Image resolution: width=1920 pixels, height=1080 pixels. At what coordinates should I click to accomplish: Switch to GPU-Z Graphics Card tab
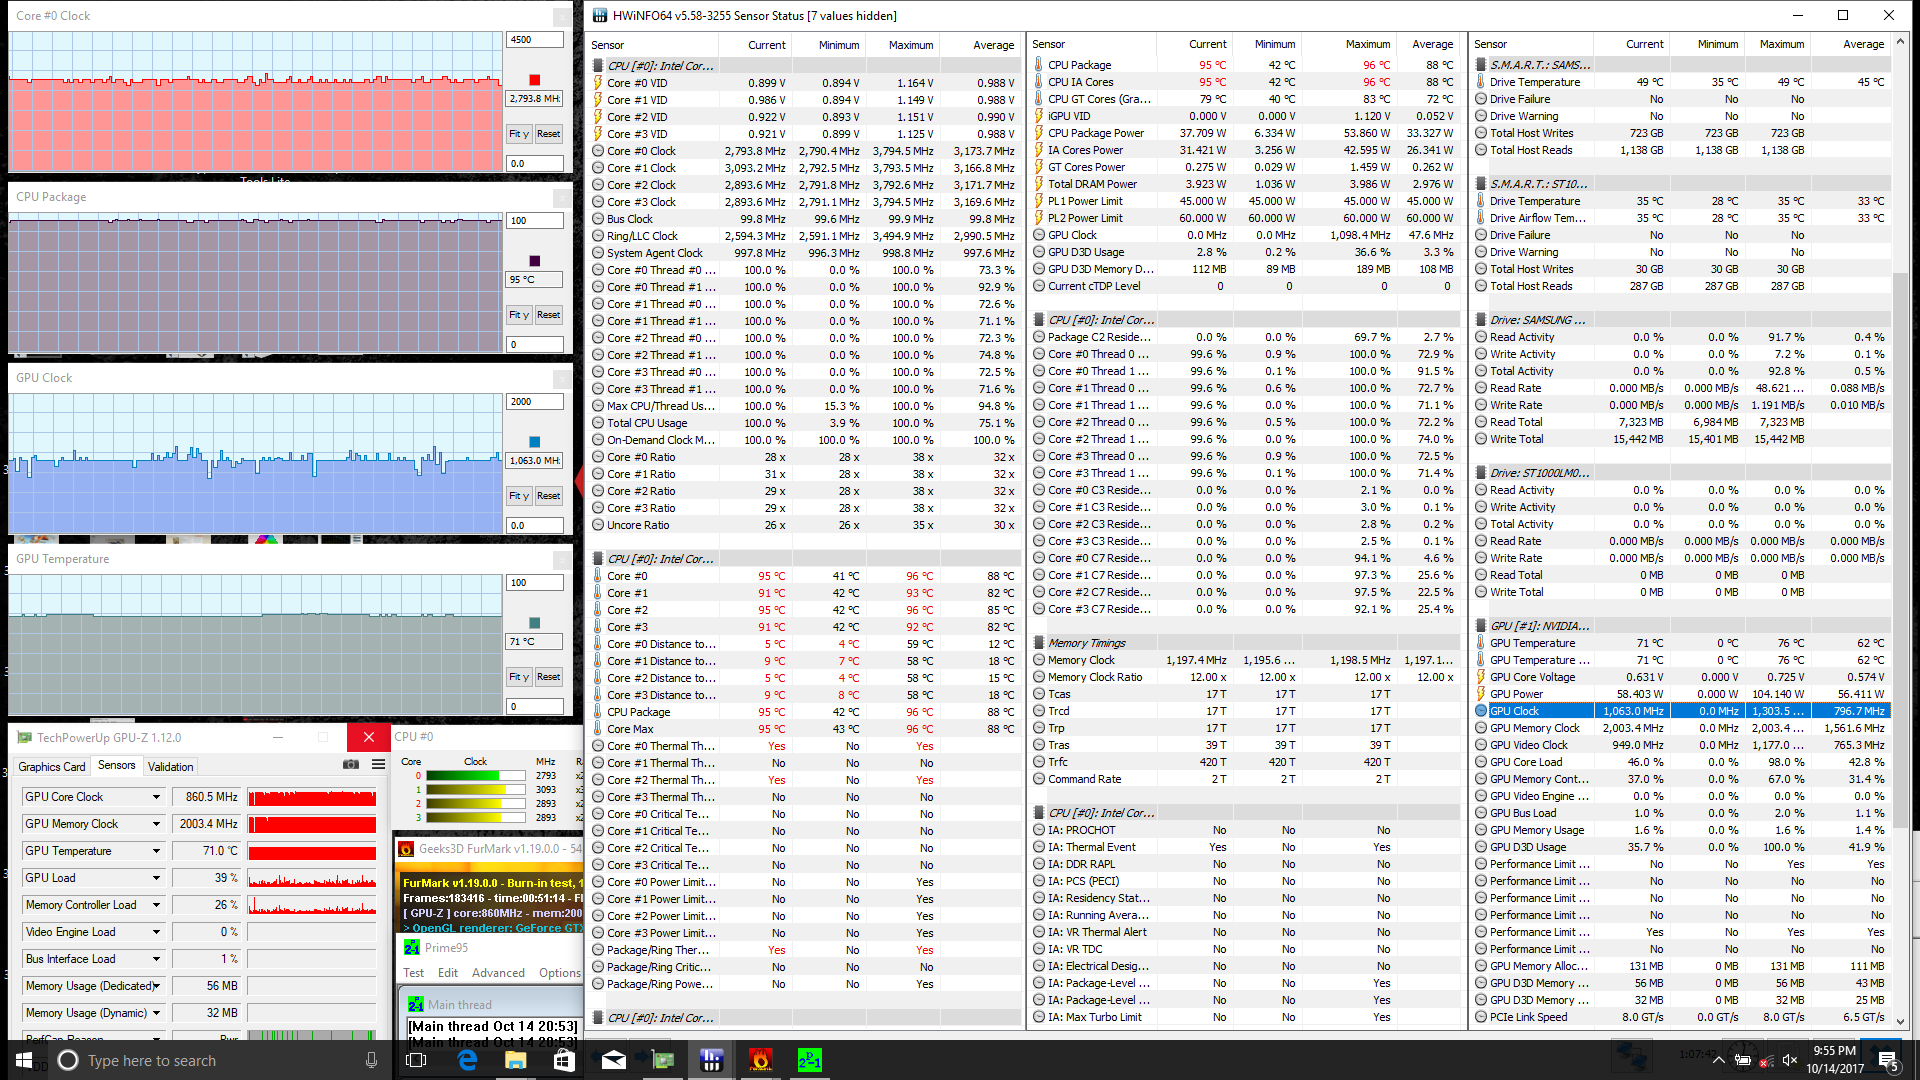[52, 767]
